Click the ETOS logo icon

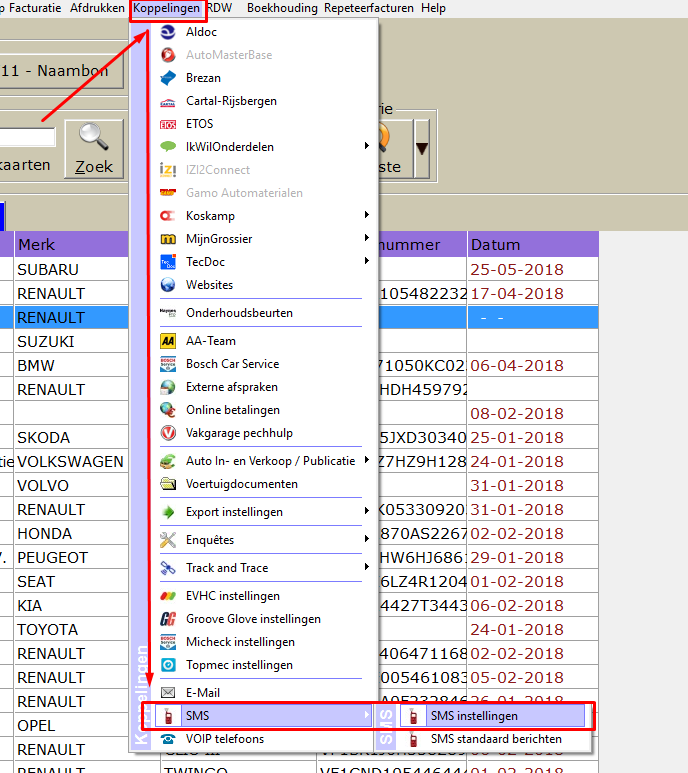point(168,124)
